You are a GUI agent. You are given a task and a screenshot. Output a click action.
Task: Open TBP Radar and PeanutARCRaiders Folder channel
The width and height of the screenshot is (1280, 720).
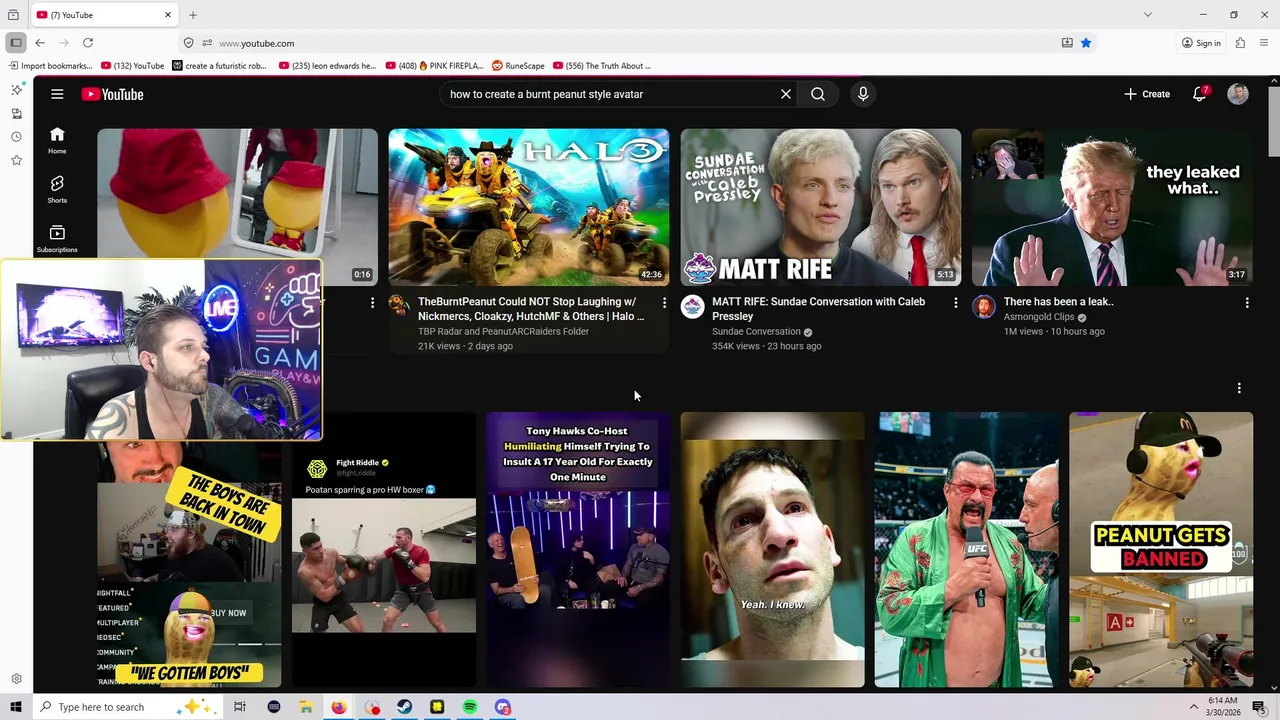(503, 331)
